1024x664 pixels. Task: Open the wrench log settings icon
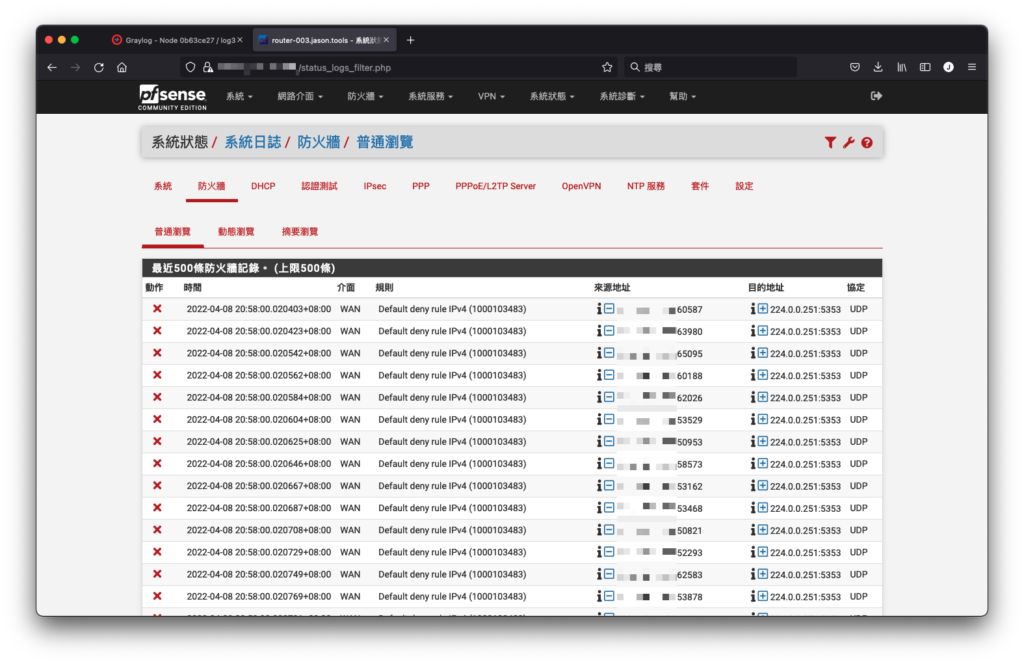click(x=848, y=142)
